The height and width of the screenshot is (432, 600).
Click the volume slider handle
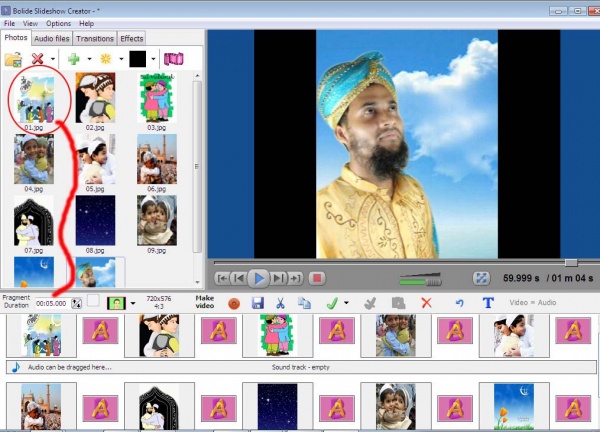434,282
